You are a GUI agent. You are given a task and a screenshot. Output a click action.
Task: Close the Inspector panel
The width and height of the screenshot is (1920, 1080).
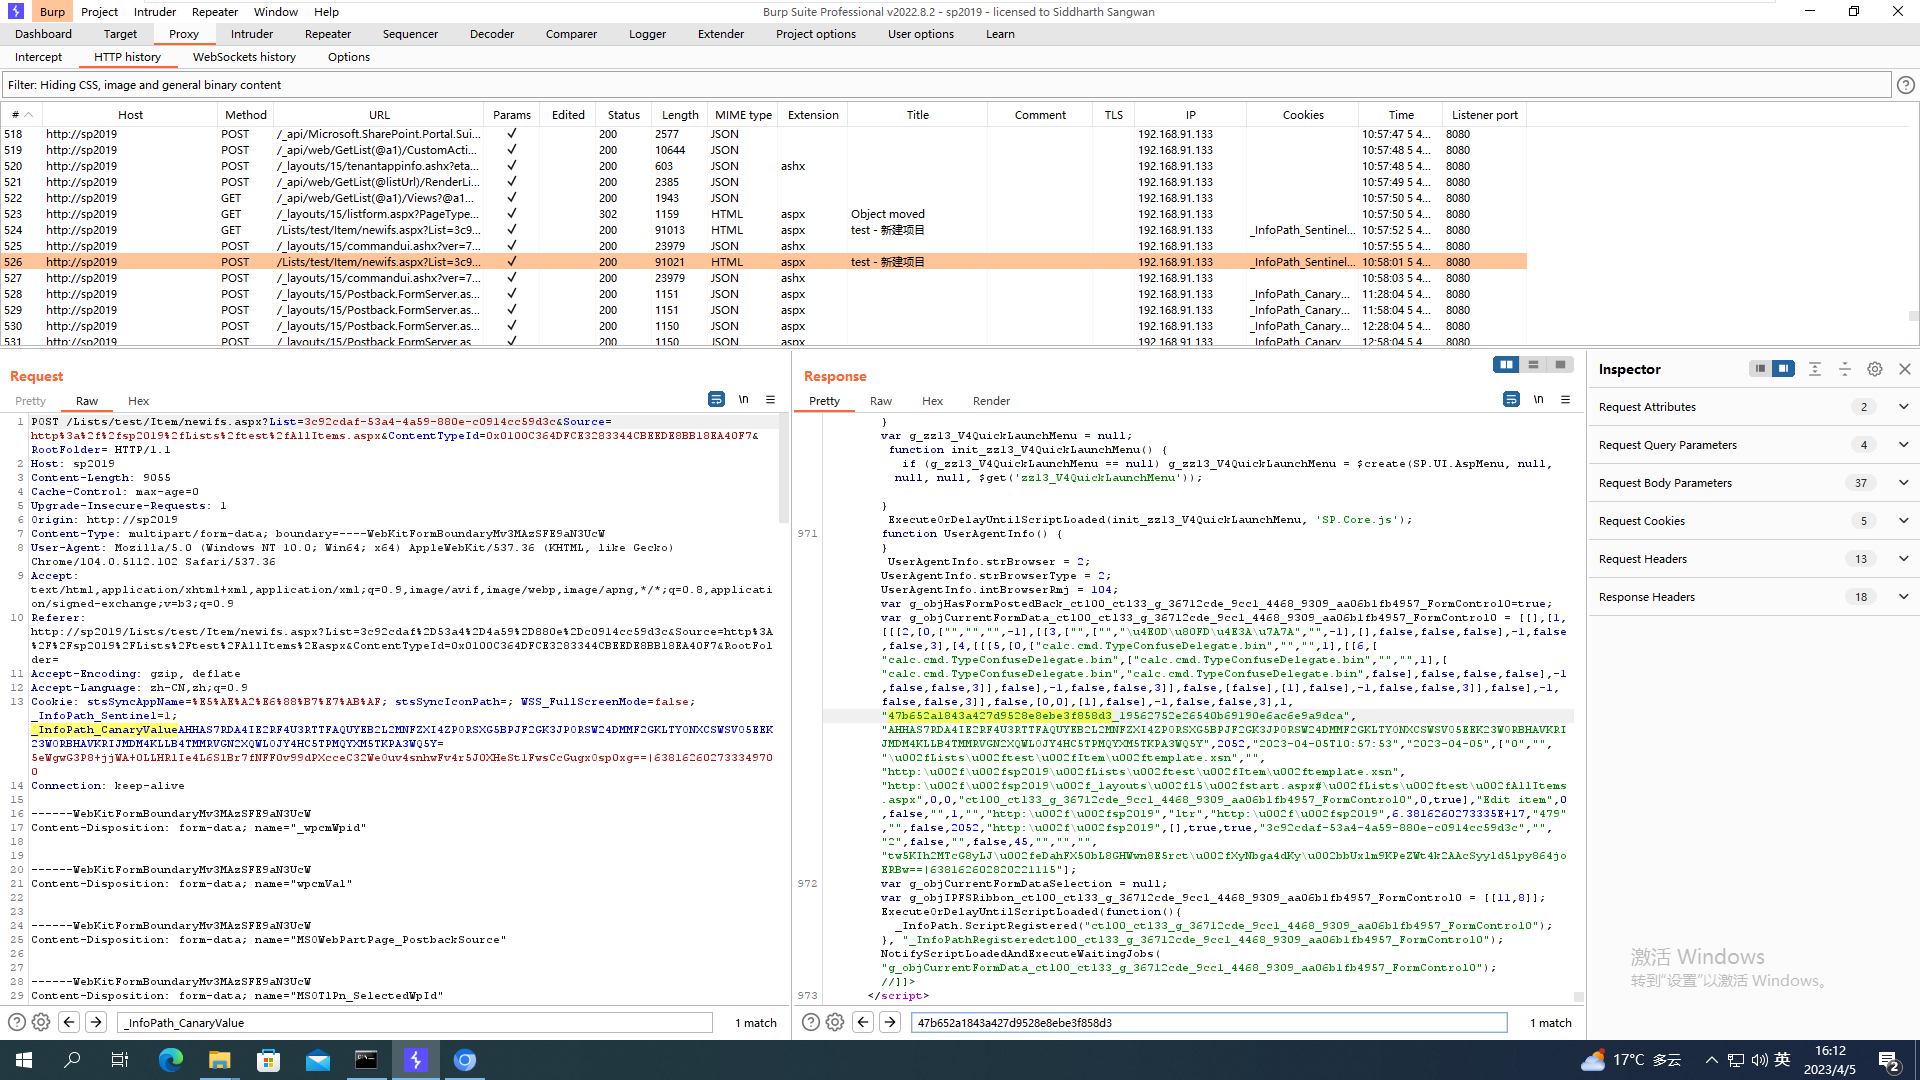click(1905, 369)
